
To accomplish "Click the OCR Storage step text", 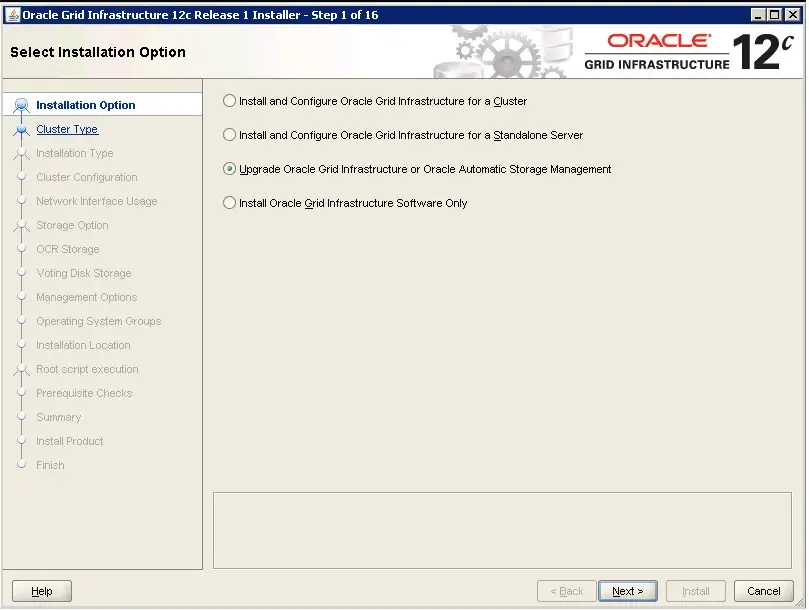I will (68, 249).
